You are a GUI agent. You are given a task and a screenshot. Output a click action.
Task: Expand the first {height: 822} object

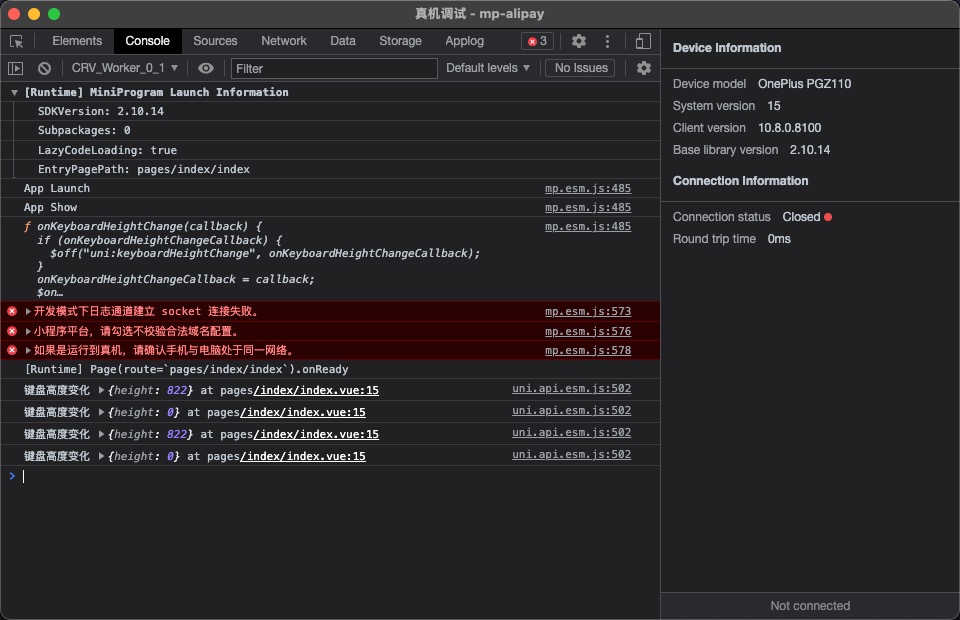pyautogui.click(x=101, y=390)
